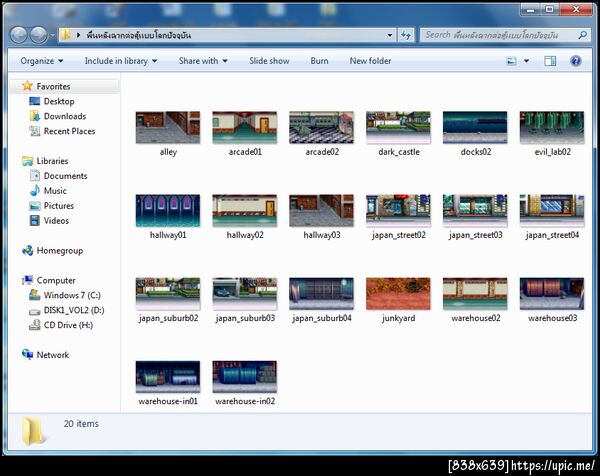Open Recent Places in Favorites

click(x=69, y=131)
